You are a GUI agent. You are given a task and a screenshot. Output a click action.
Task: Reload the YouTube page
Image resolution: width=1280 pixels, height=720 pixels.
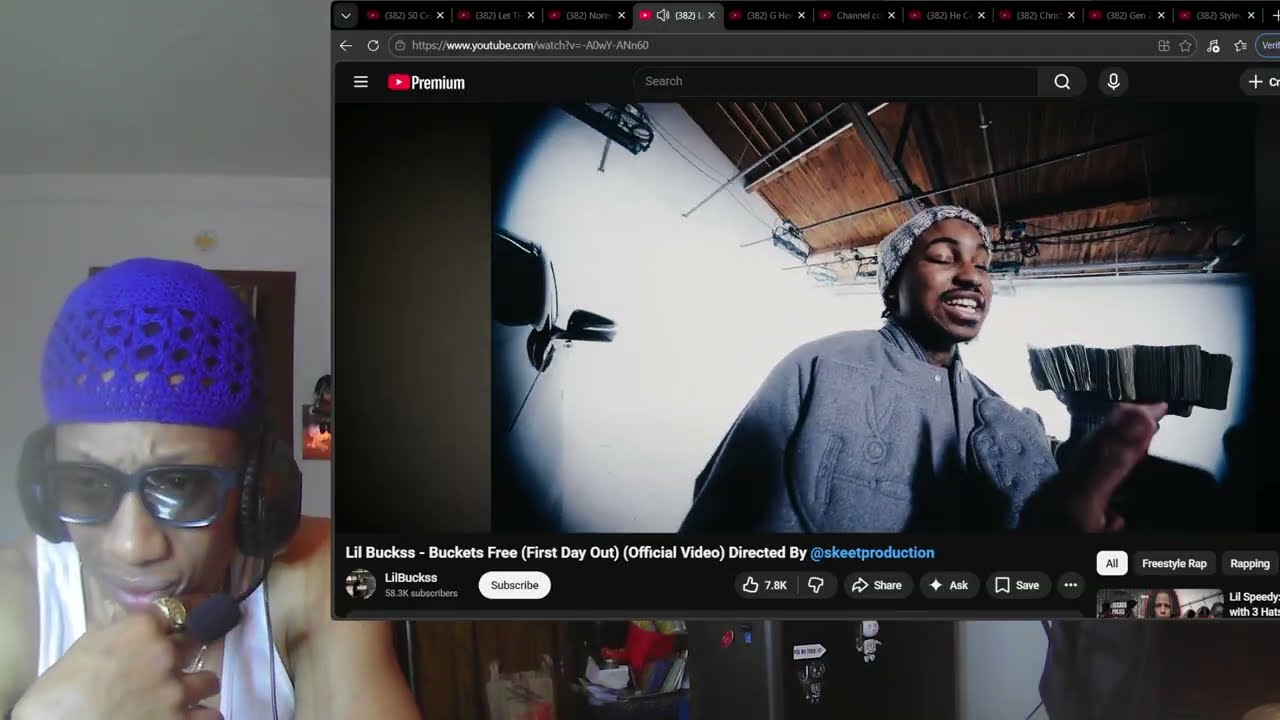[373, 45]
